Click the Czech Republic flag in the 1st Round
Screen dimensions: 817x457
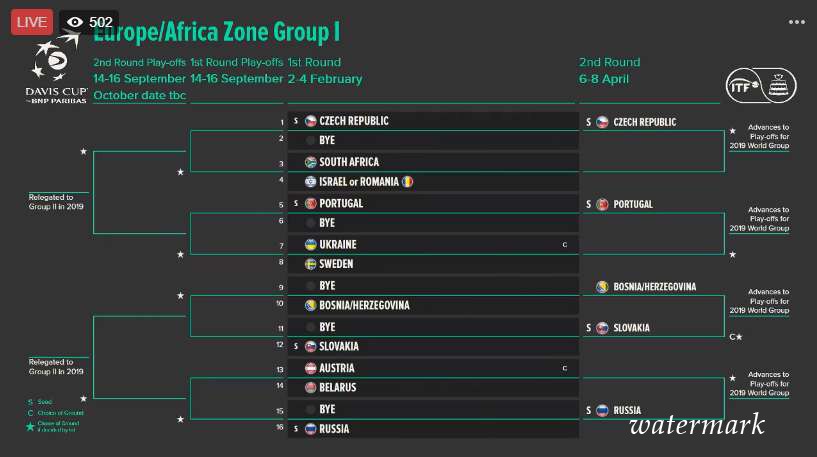pyautogui.click(x=311, y=121)
